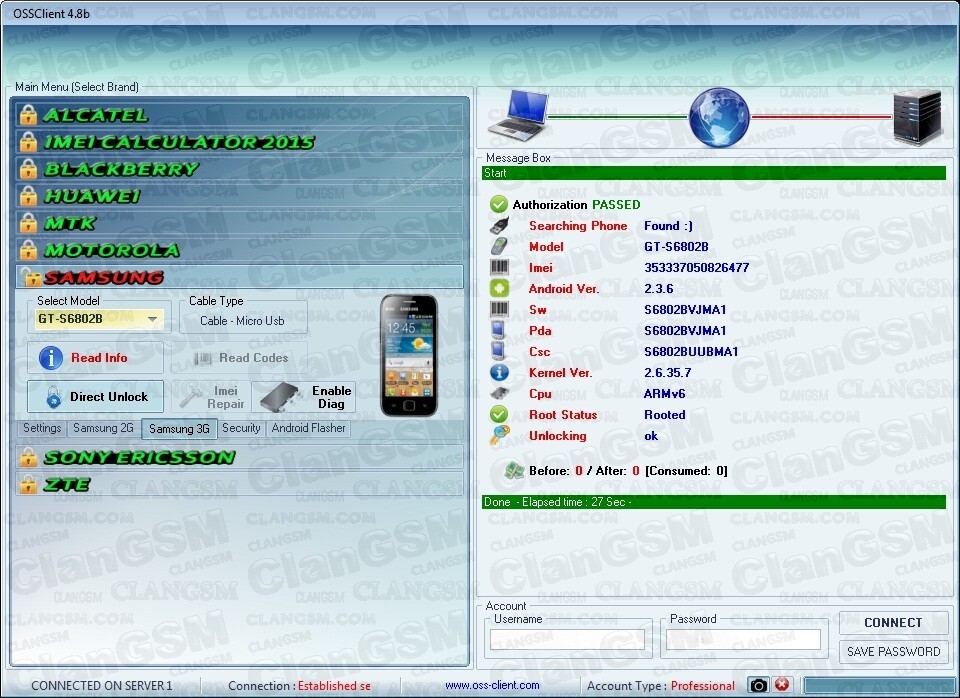Viewport: 960px width, 698px height.
Task: Click the chip icon on Enable Diag
Action: click(x=282, y=397)
